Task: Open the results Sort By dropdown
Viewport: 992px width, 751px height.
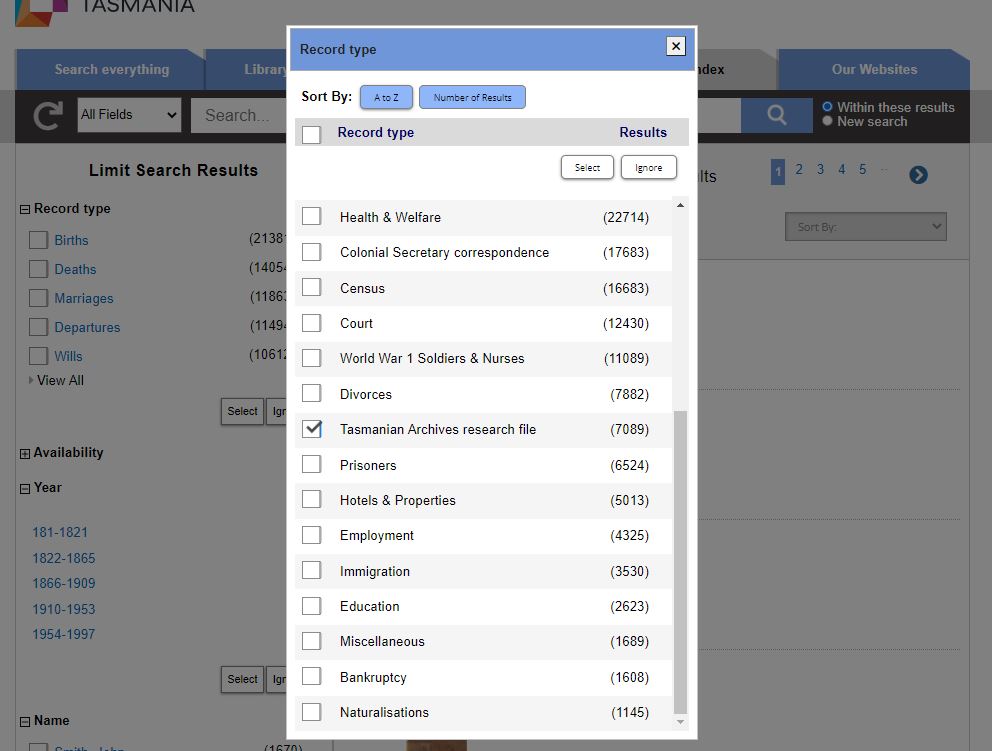Action: pos(865,227)
